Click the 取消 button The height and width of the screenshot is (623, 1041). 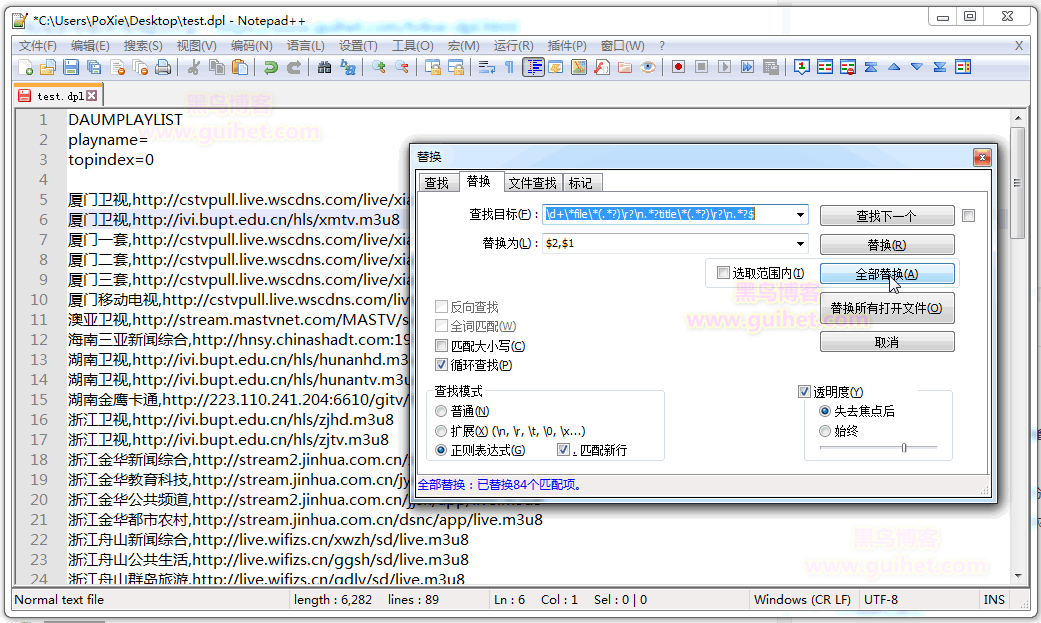(x=887, y=342)
